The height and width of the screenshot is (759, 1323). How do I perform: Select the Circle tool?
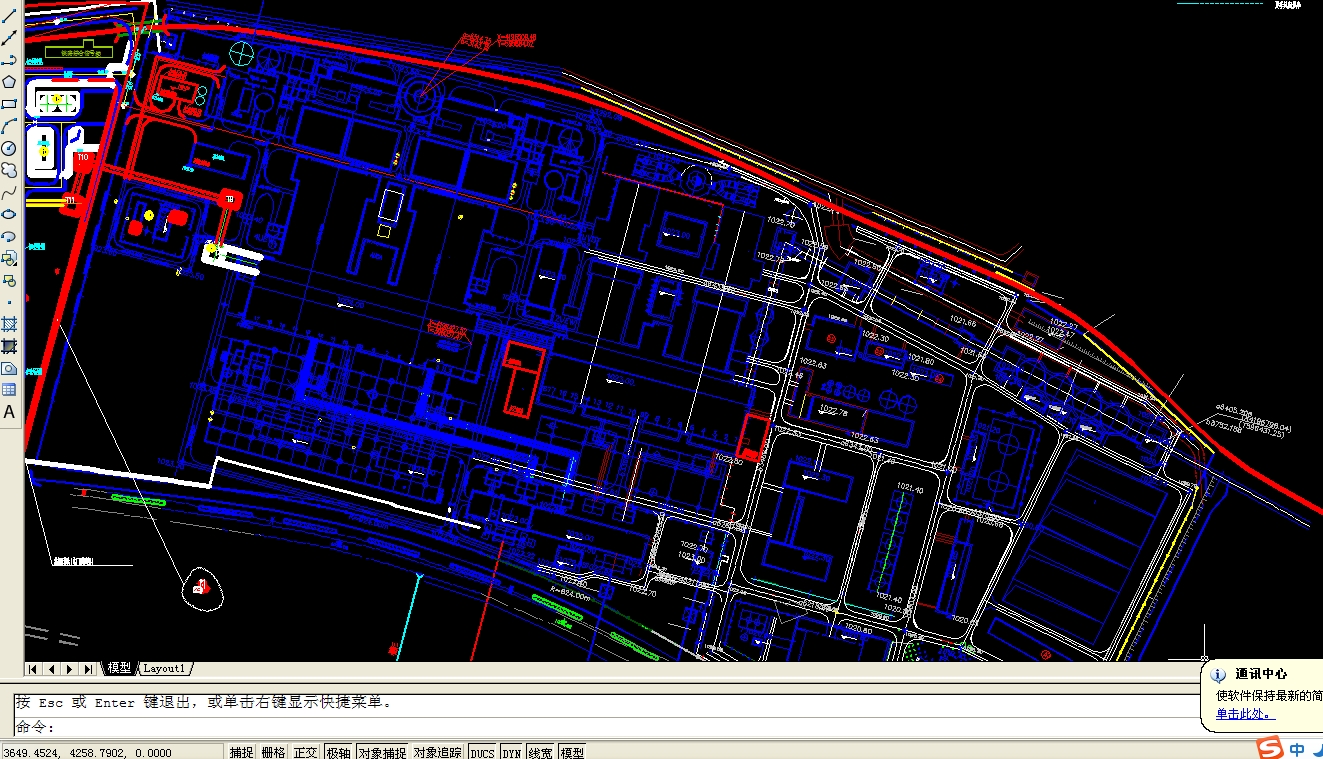click(9, 148)
